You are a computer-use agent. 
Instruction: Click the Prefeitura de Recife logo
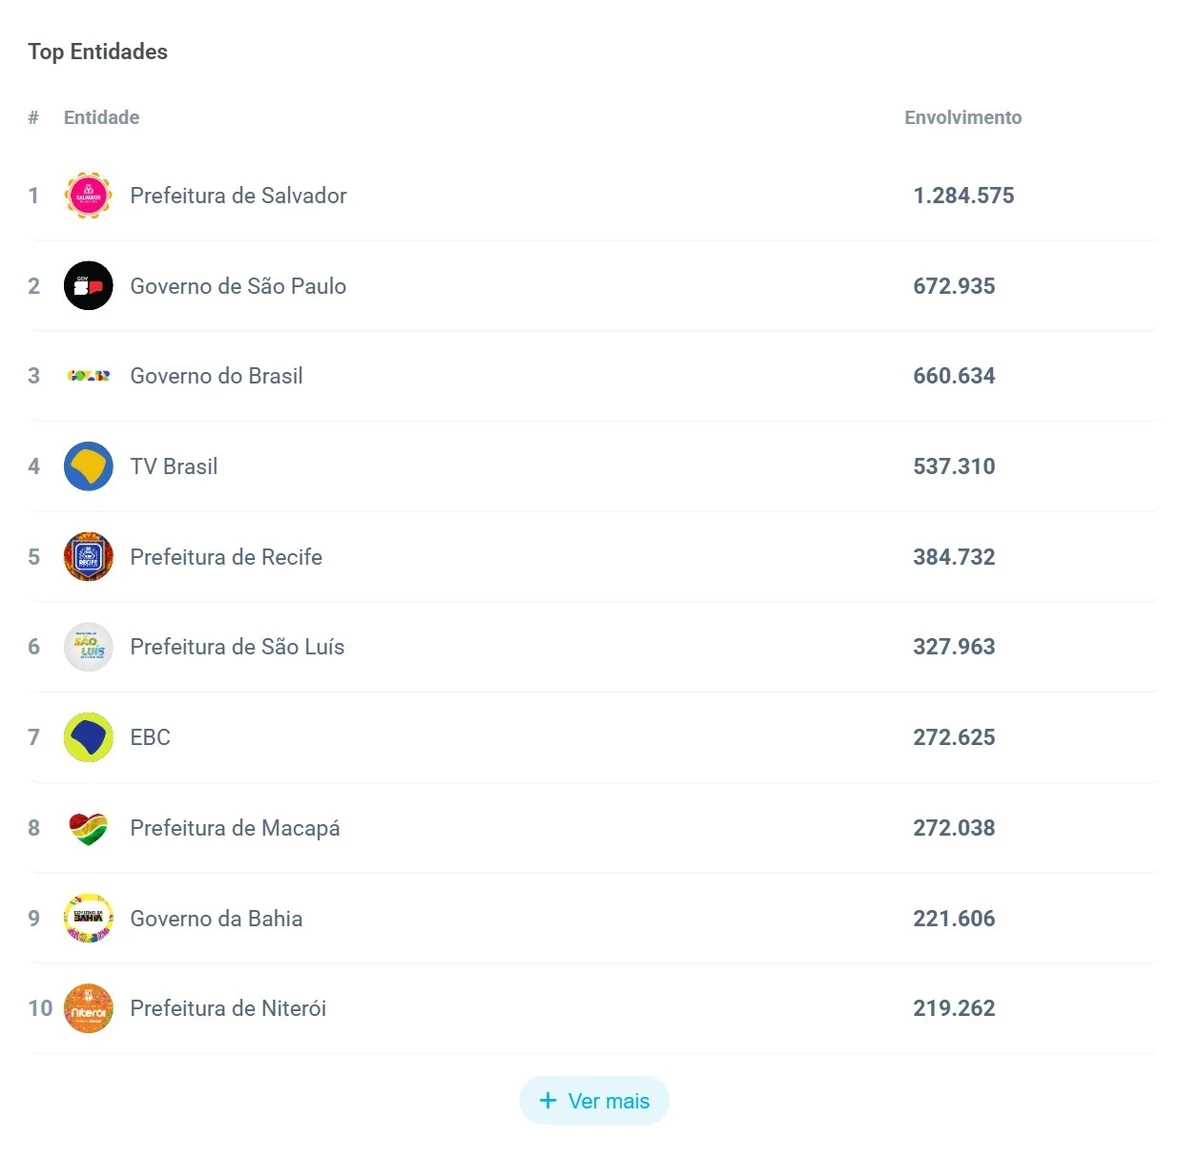pyautogui.click(x=88, y=557)
